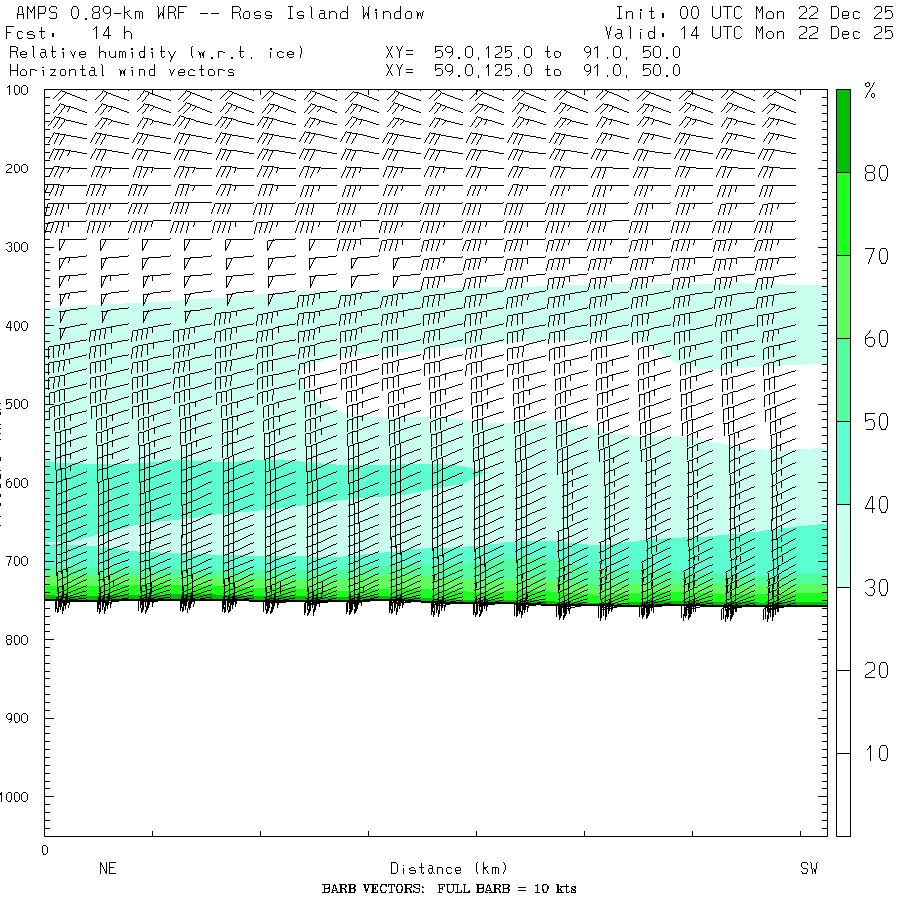This screenshot has width=900, height=900.
Task: Click the 'BARB VECTORS: FULL BARB = 10 kts' caption
Action: [449, 889]
